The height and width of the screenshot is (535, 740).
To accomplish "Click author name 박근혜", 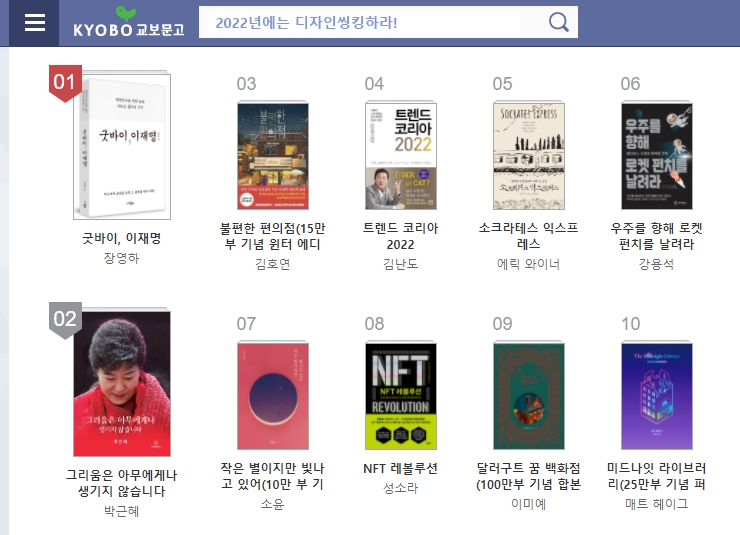I will coord(122,511).
